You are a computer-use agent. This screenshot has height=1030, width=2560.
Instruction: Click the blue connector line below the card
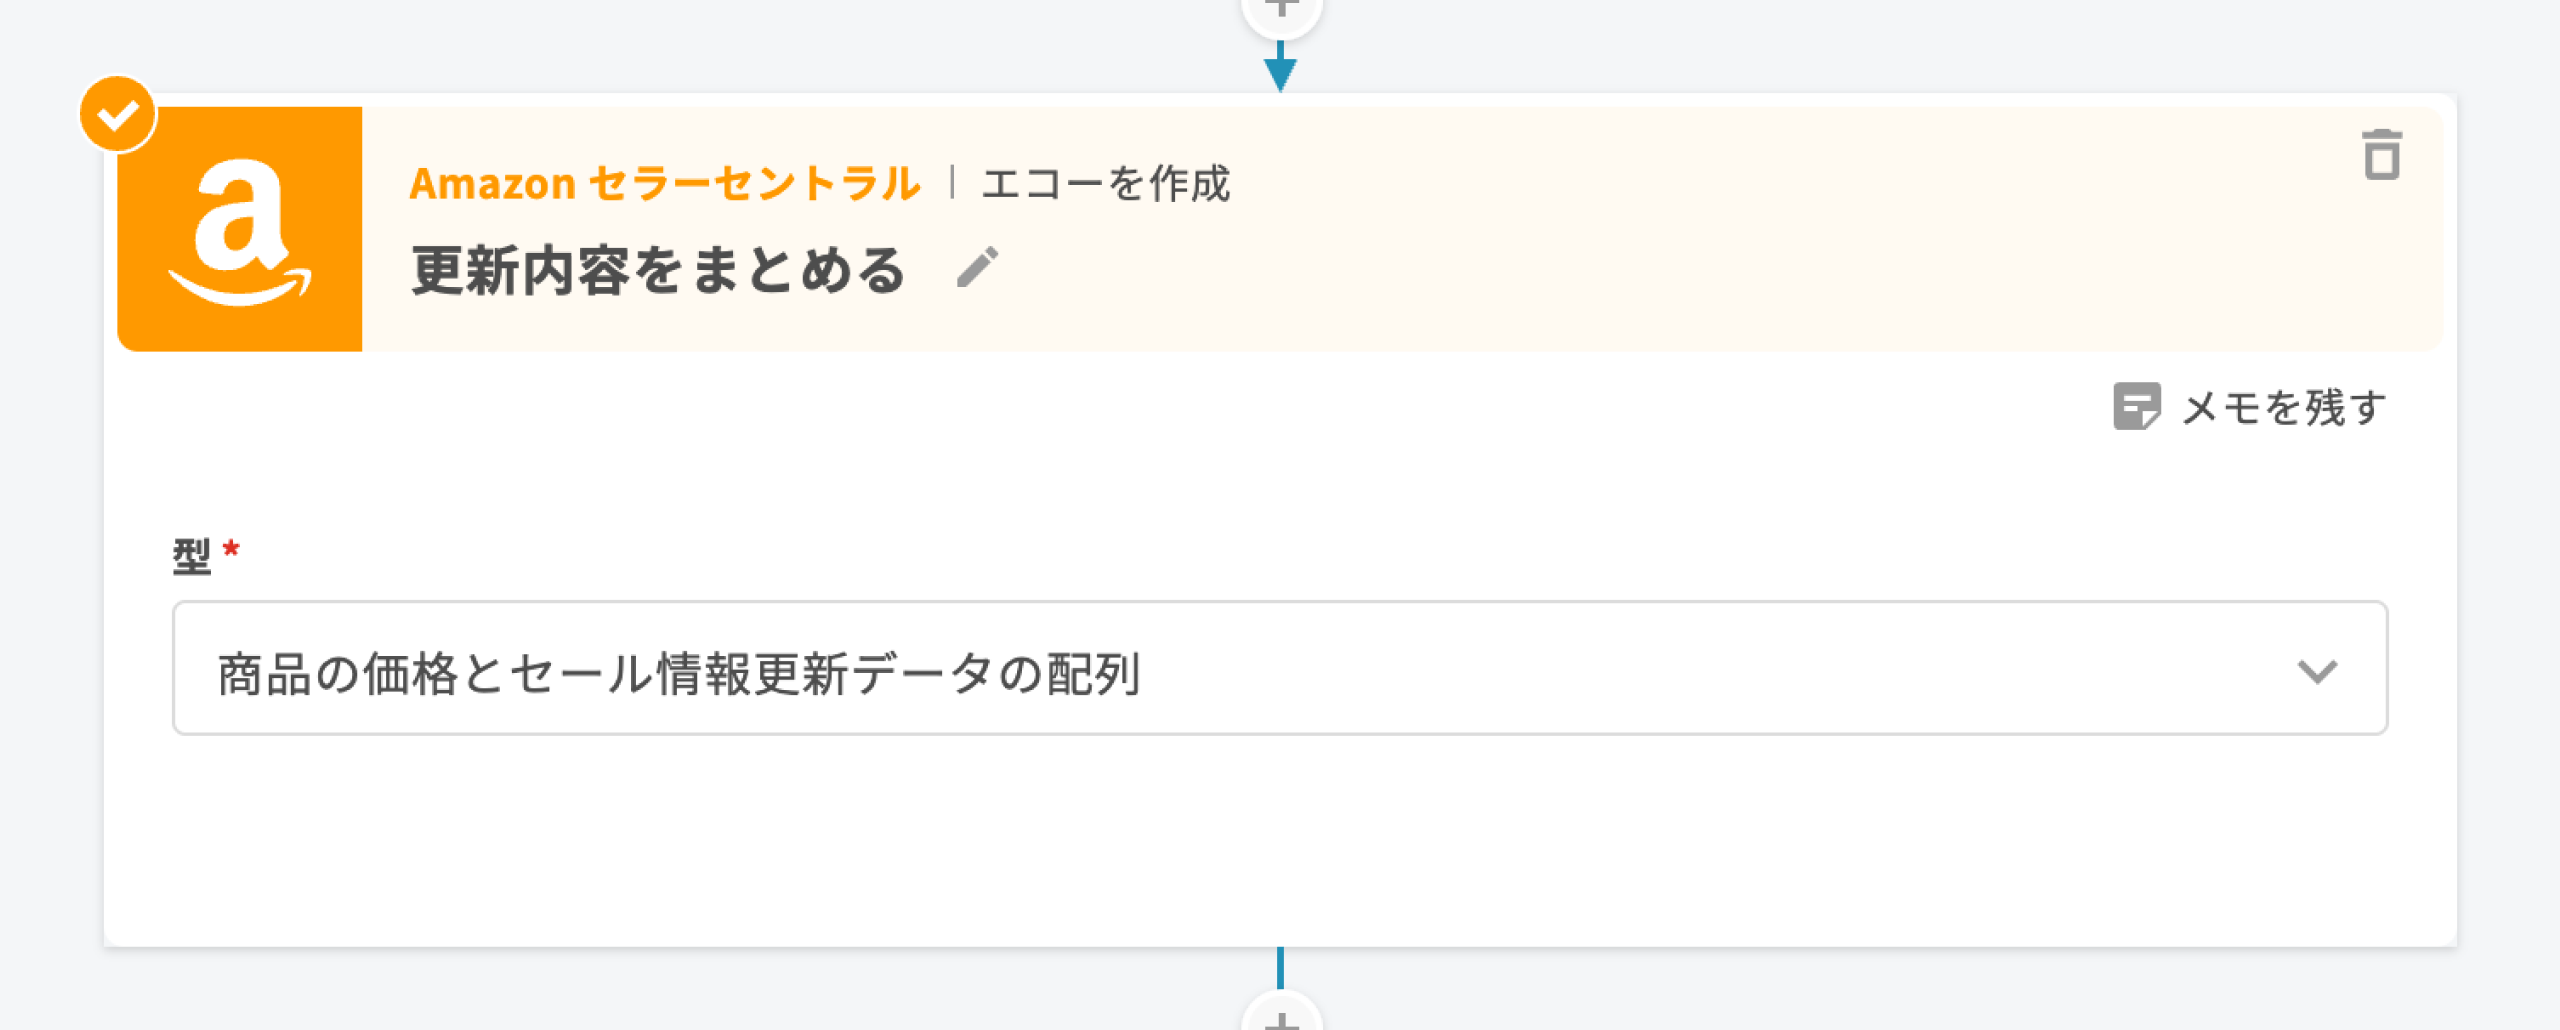click(1280, 967)
